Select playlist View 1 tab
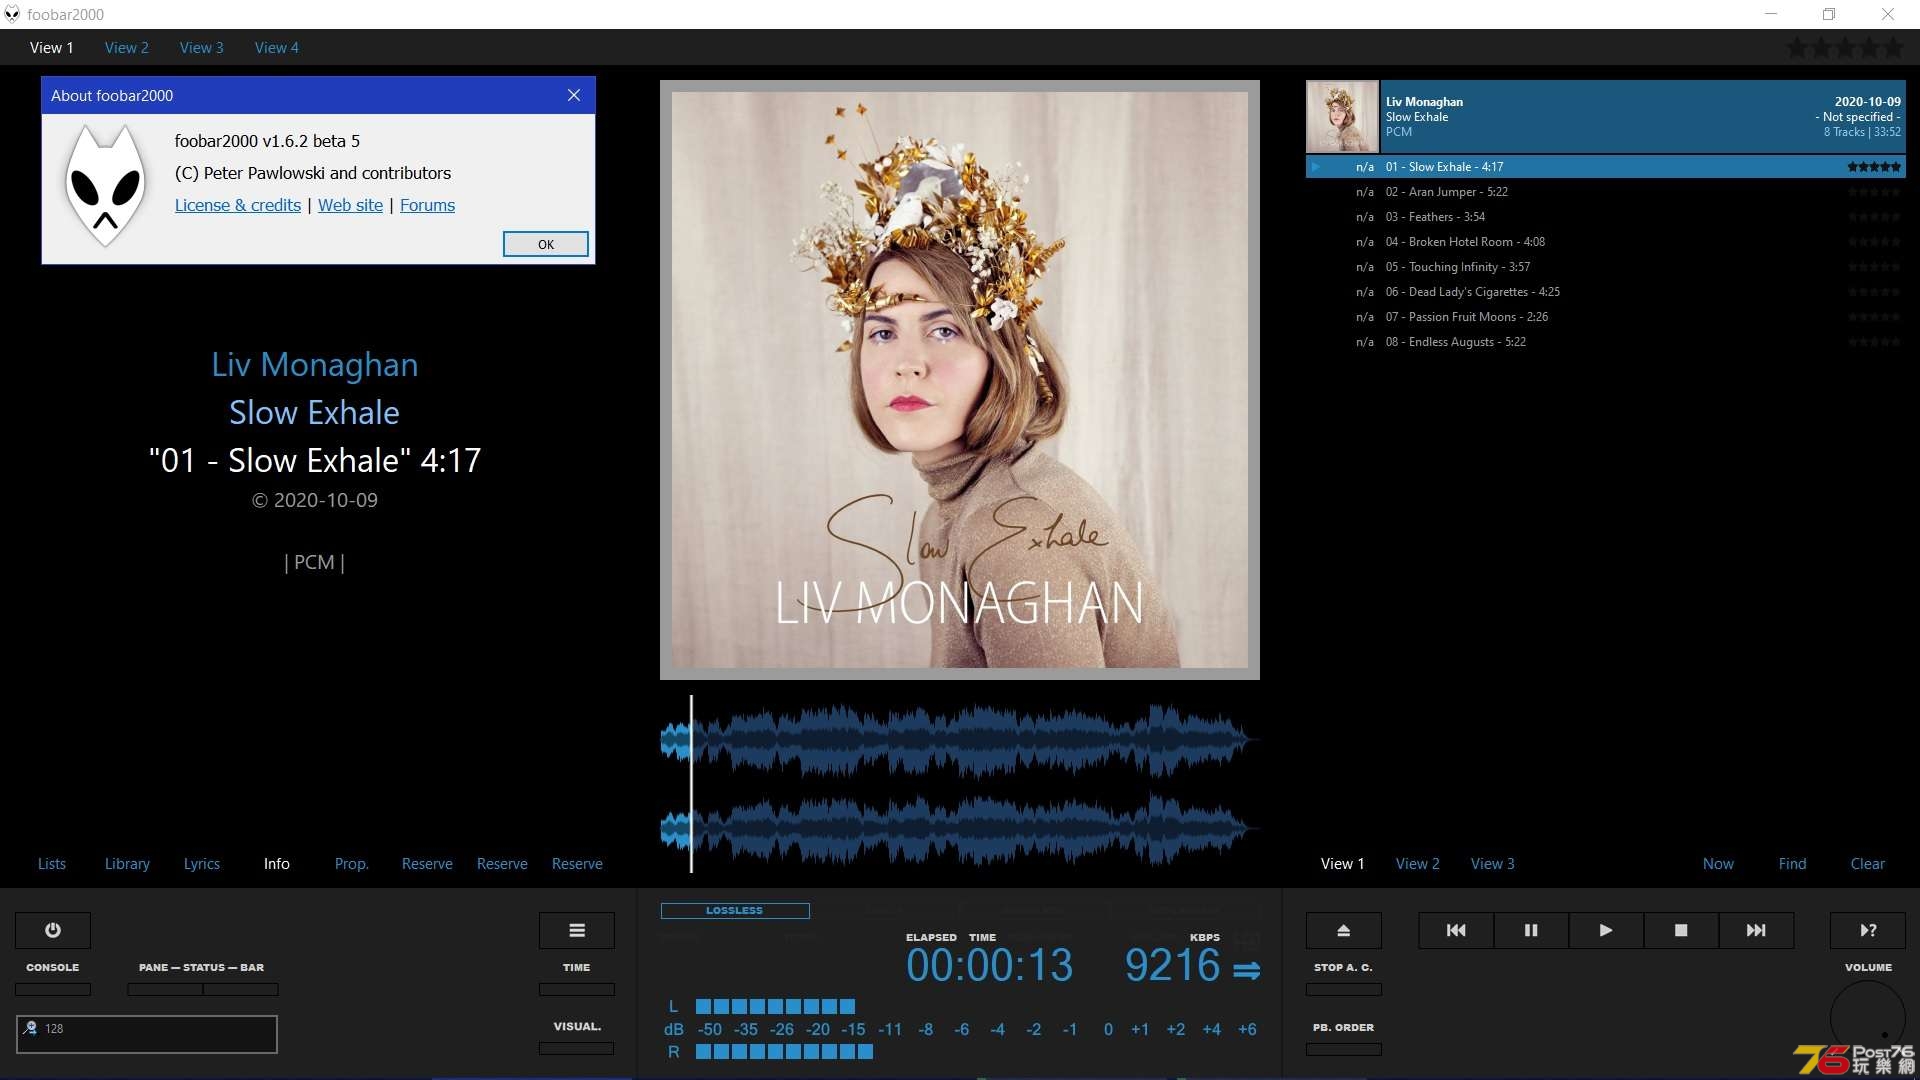 click(x=1343, y=864)
